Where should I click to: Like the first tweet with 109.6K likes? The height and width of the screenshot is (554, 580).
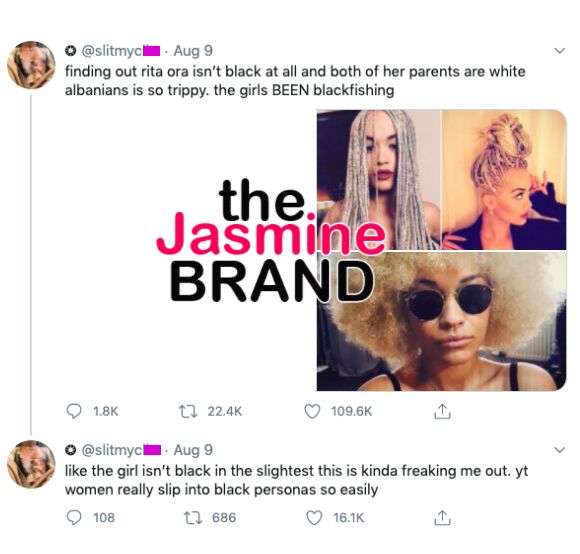(x=312, y=411)
